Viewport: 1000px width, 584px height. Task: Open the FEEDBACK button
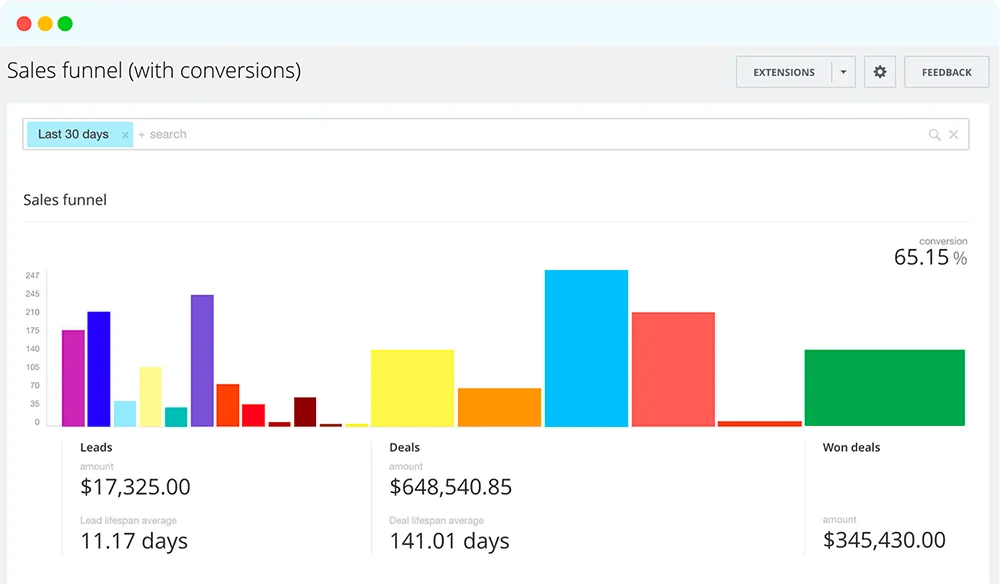tap(946, 71)
